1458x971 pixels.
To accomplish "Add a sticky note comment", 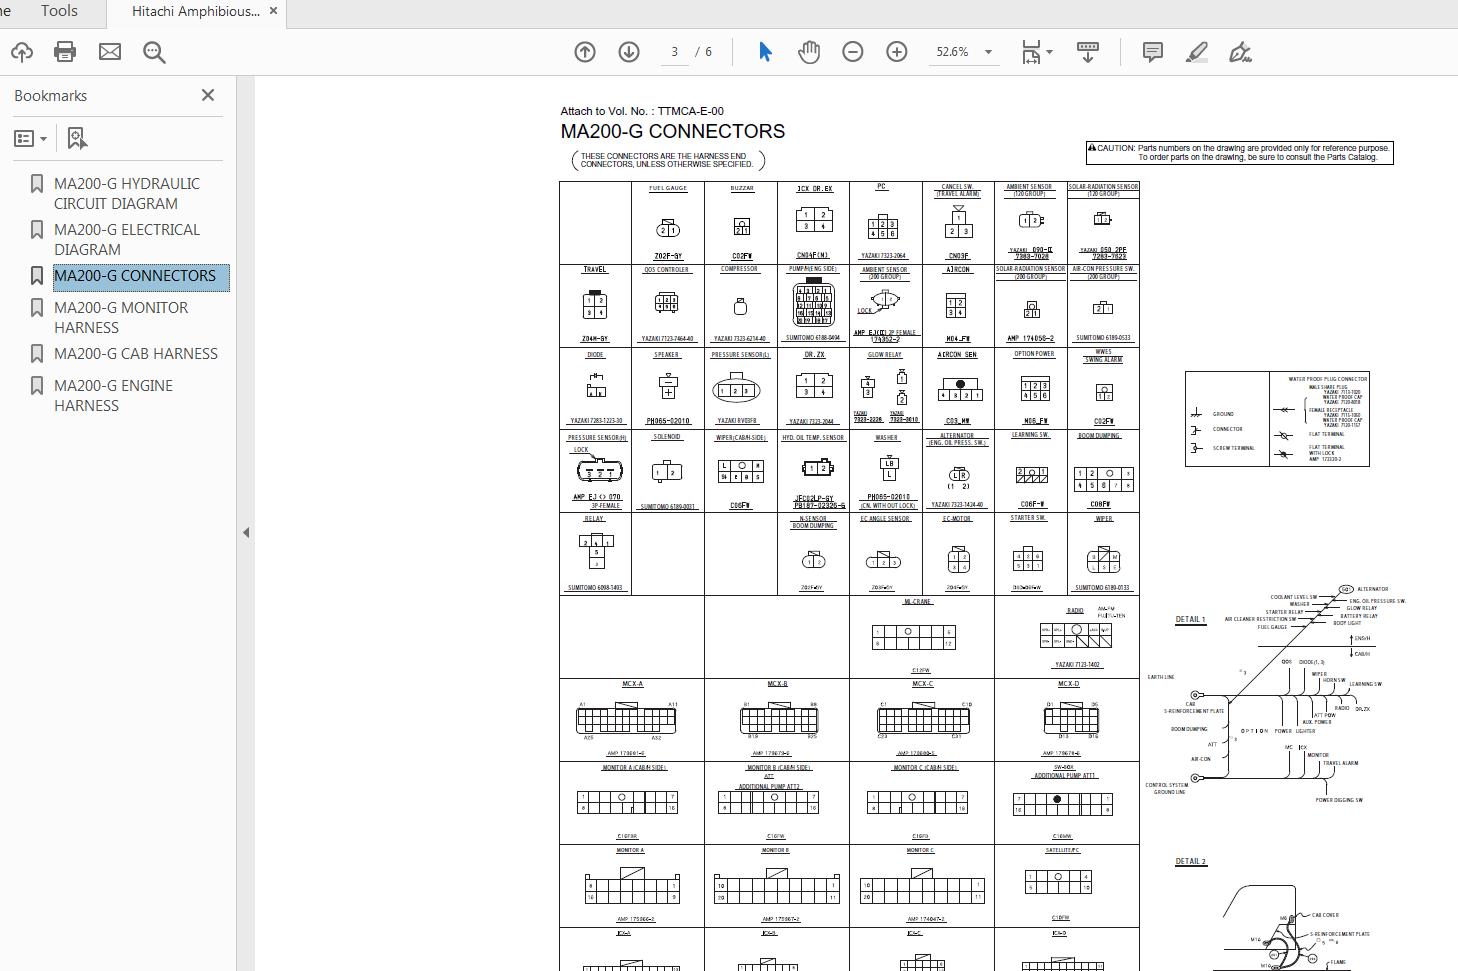I will (x=1152, y=51).
